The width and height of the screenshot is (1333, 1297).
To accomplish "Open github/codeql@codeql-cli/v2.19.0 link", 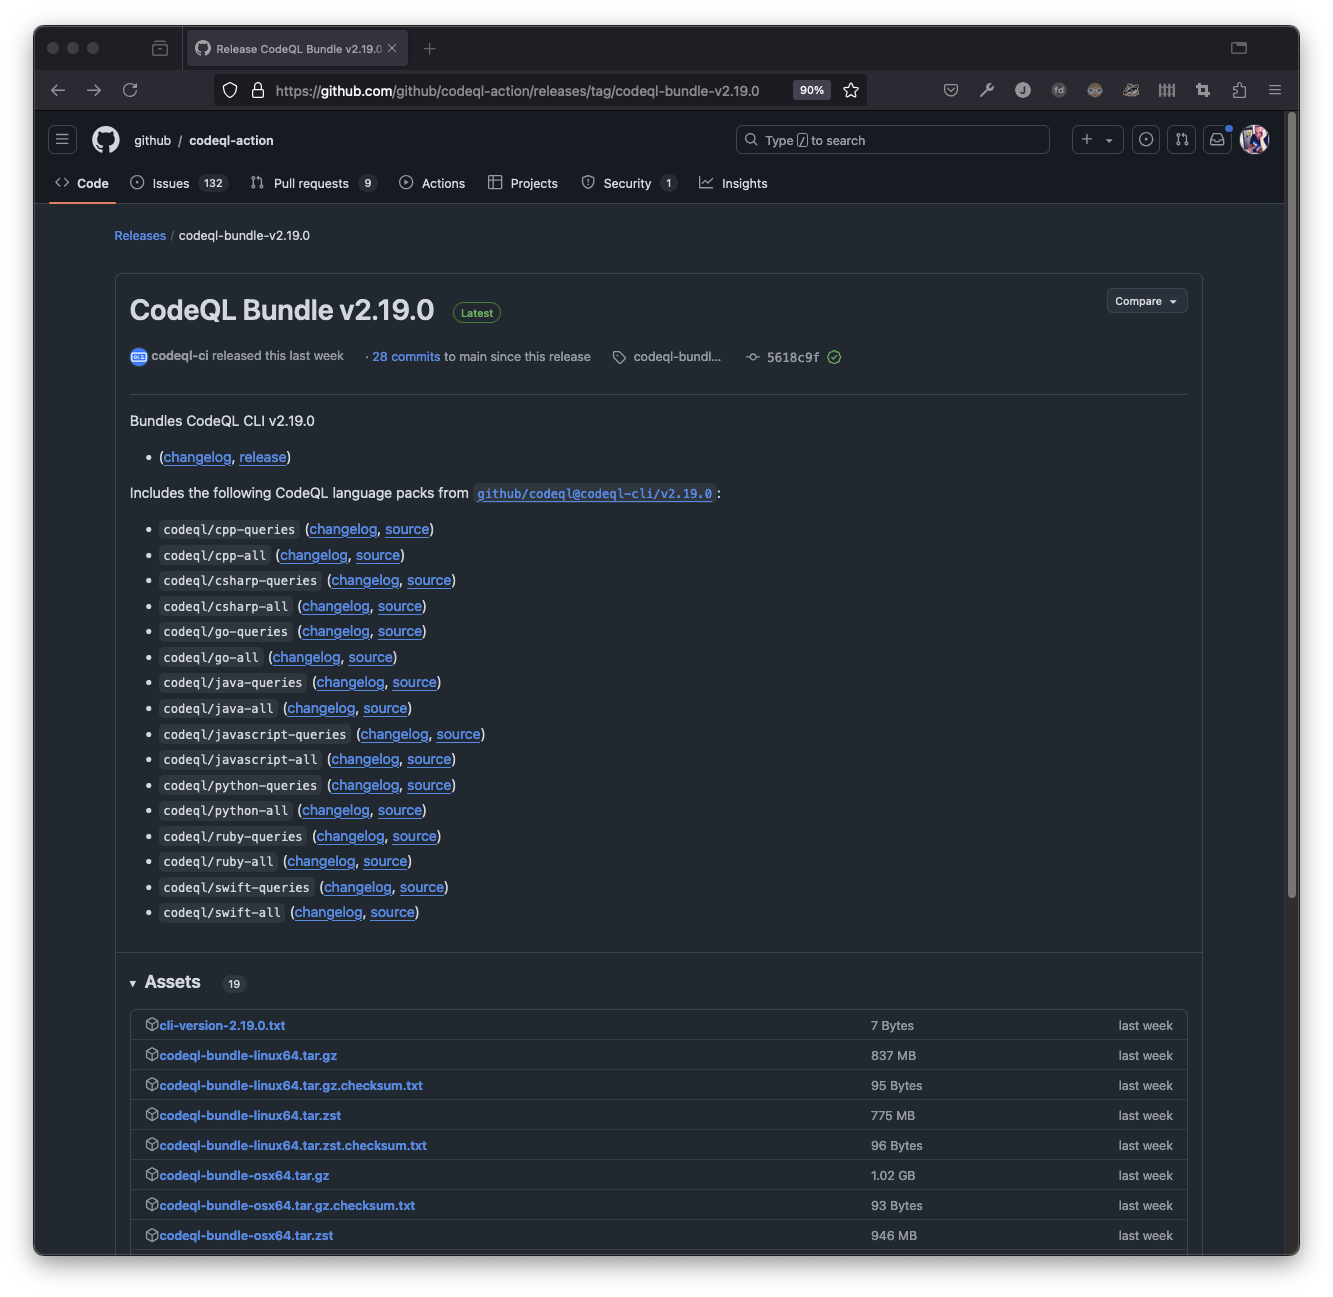I will [x=595, y=494].
